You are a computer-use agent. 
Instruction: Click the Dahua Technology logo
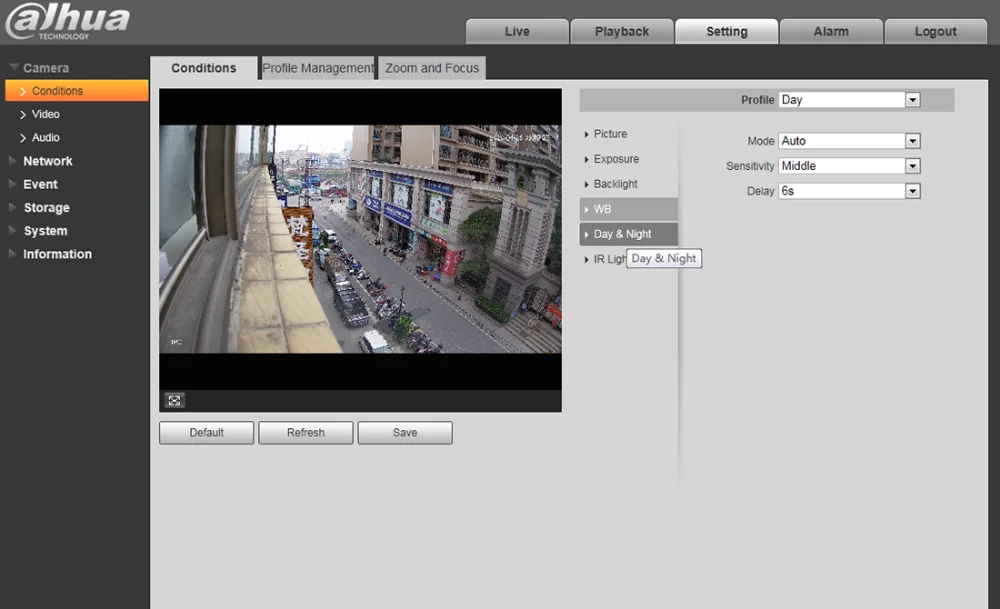click(x=67, y=22)
